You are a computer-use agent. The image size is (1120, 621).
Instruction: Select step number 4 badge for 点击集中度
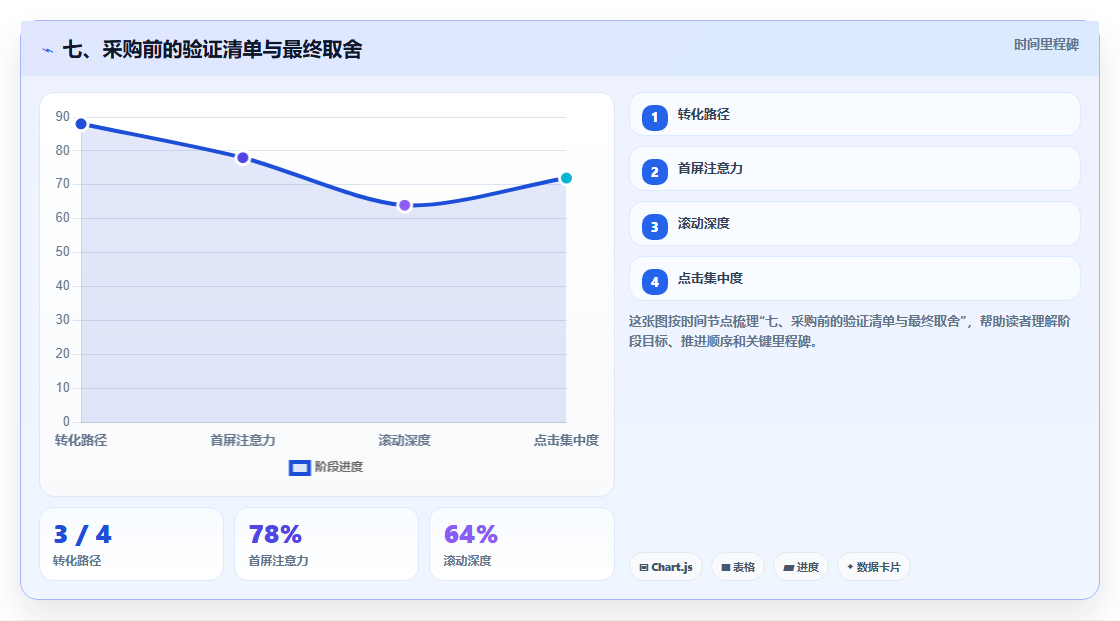[x=654, y=282]
